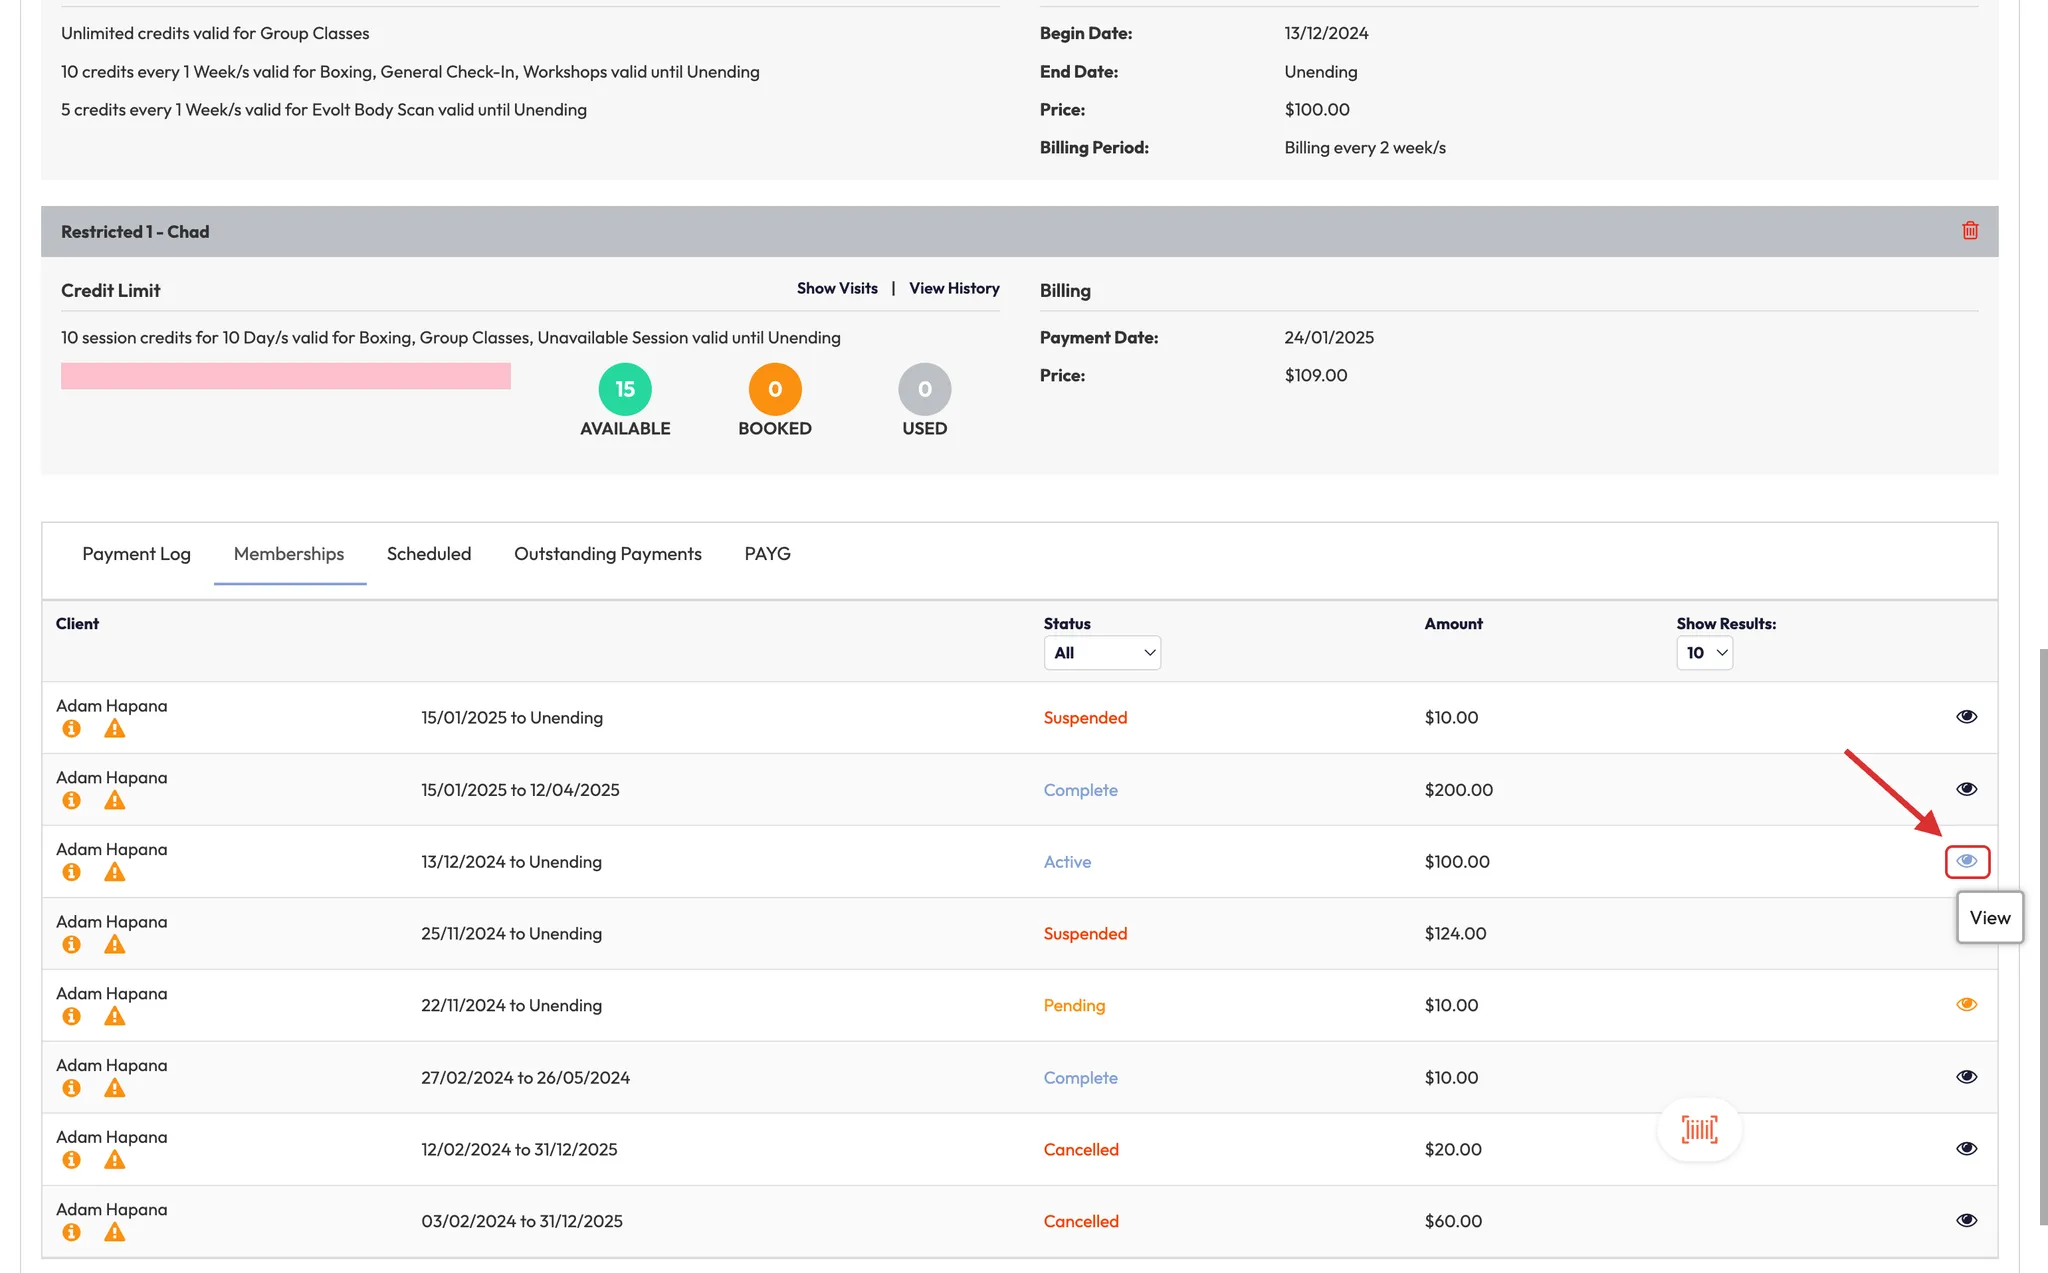2048x1273 pixels.
Task: Click the highlighted eye icon for the Active $100.00 membership
Action: [1966, 861]
